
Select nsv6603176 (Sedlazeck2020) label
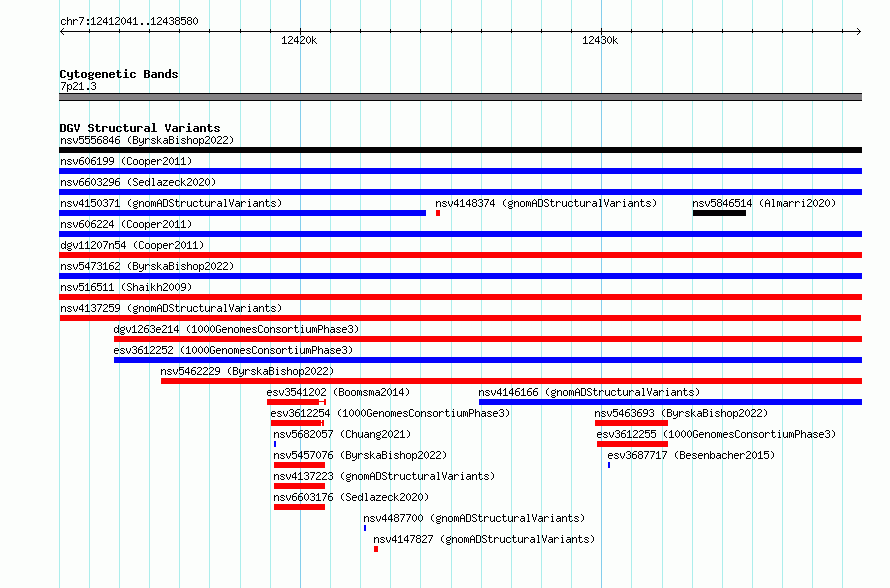click(351, 497)
